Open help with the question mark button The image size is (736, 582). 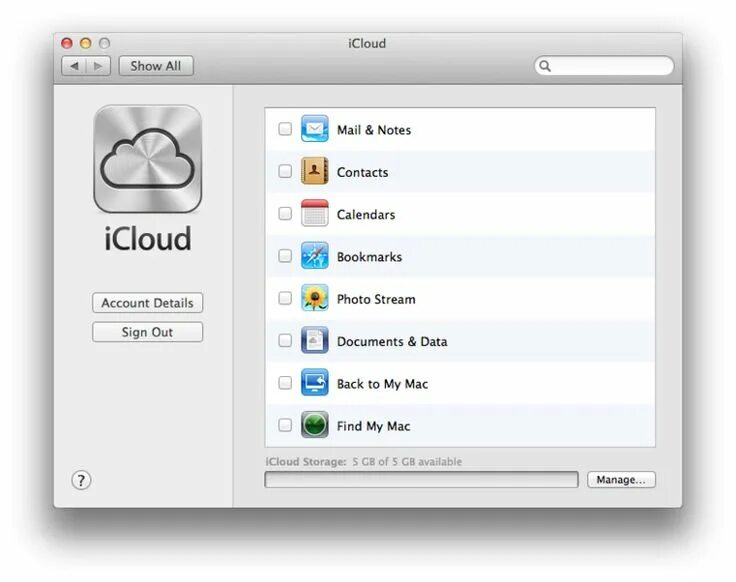click(x=81, y=480)
